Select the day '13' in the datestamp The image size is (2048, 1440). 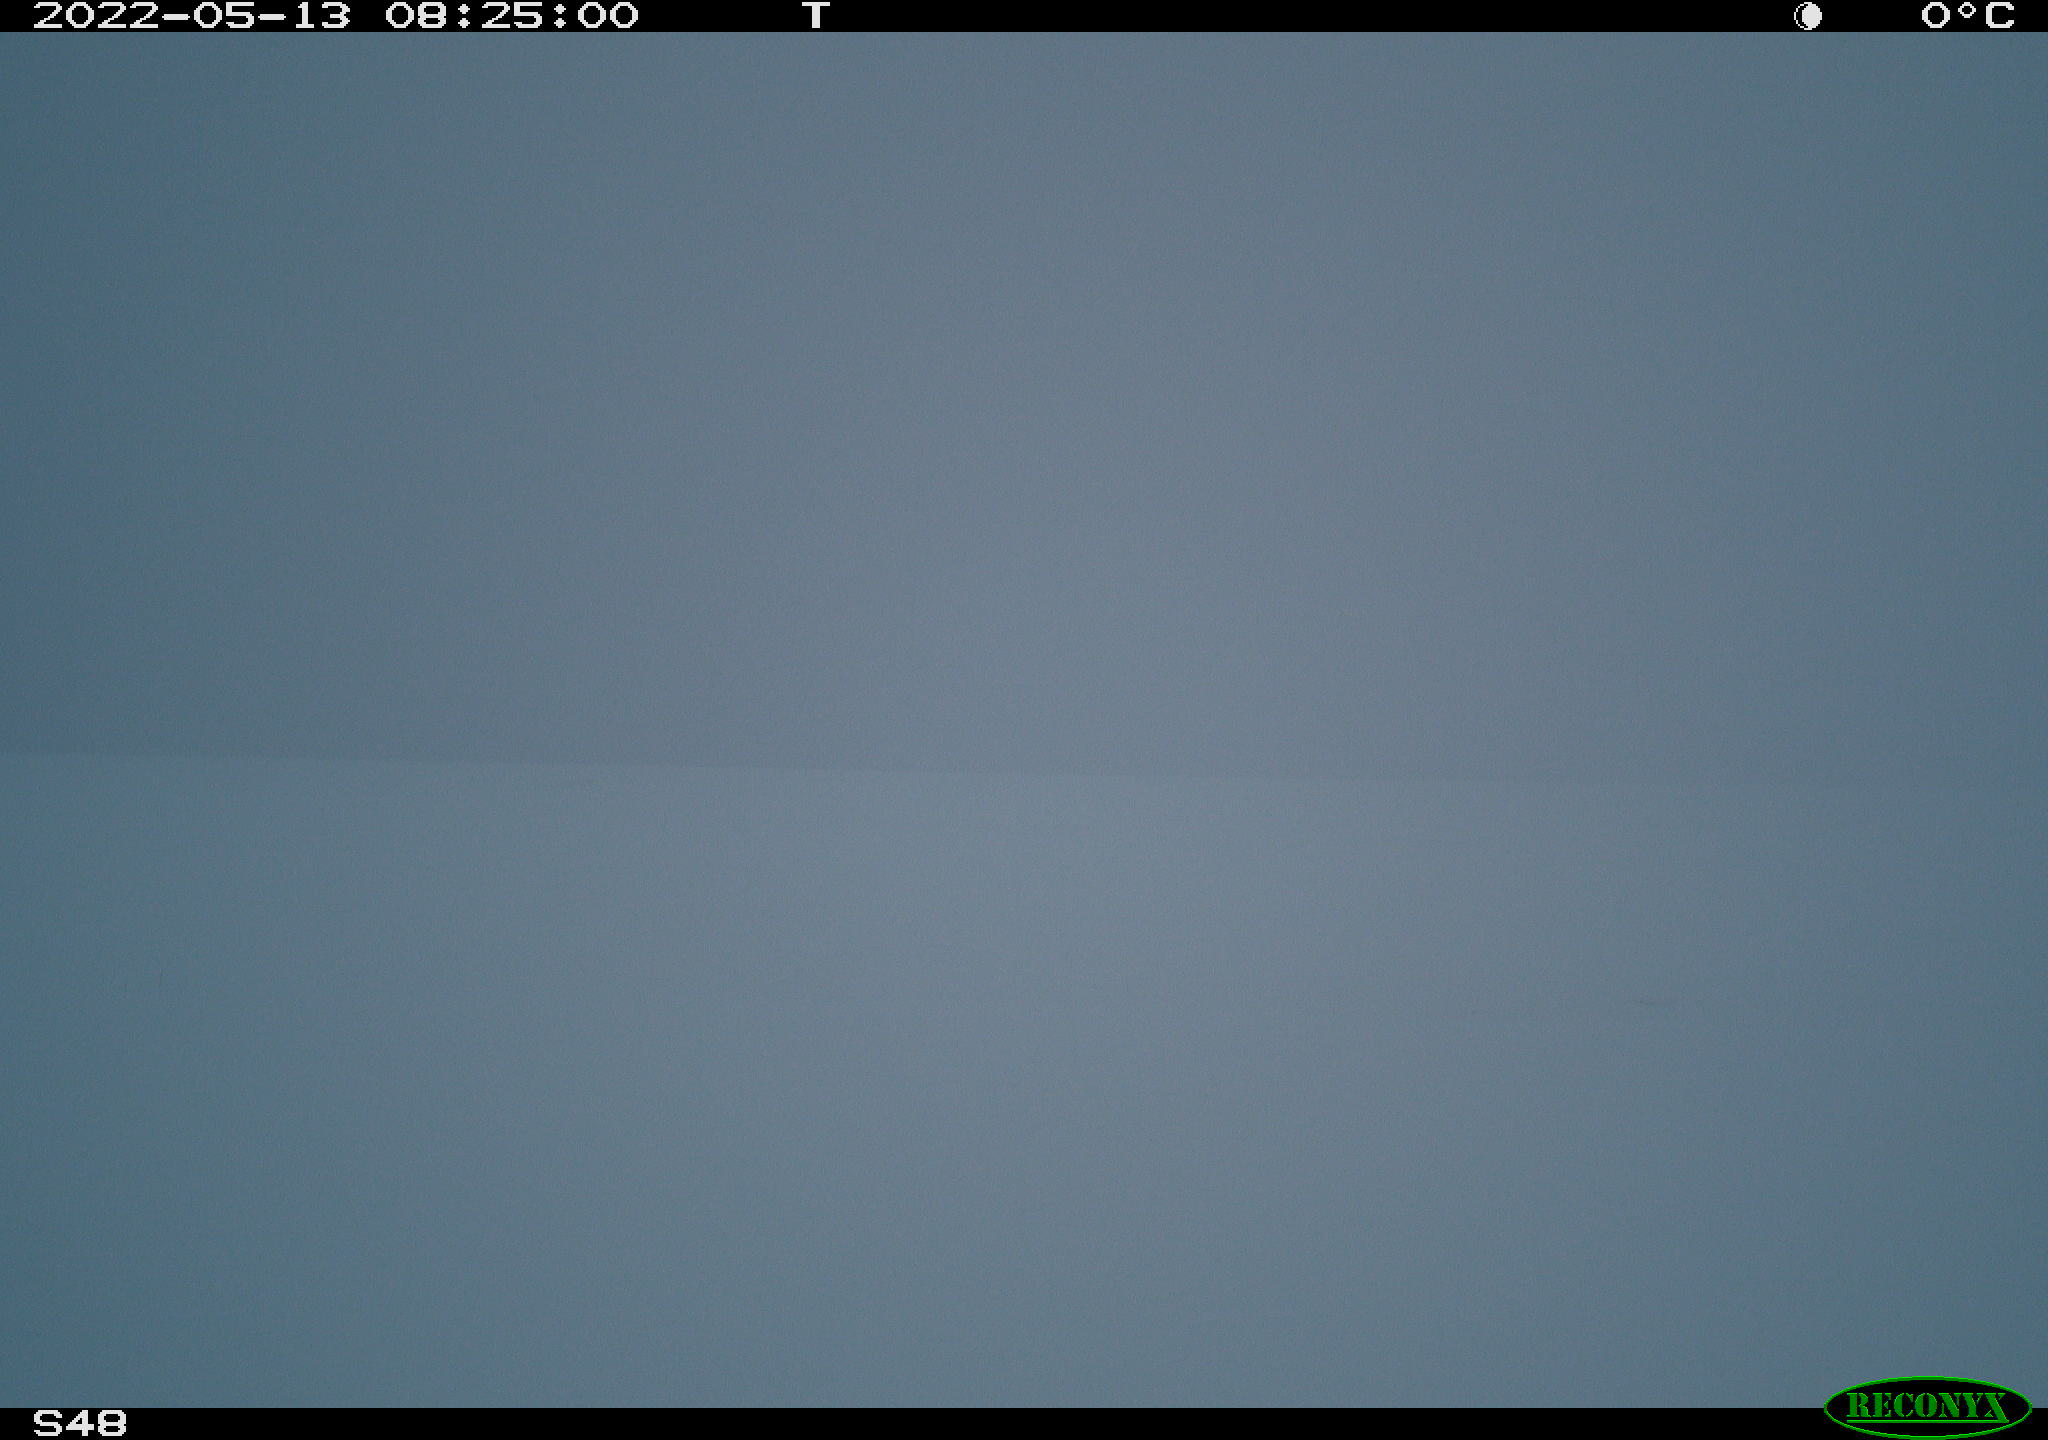point(322,16)
